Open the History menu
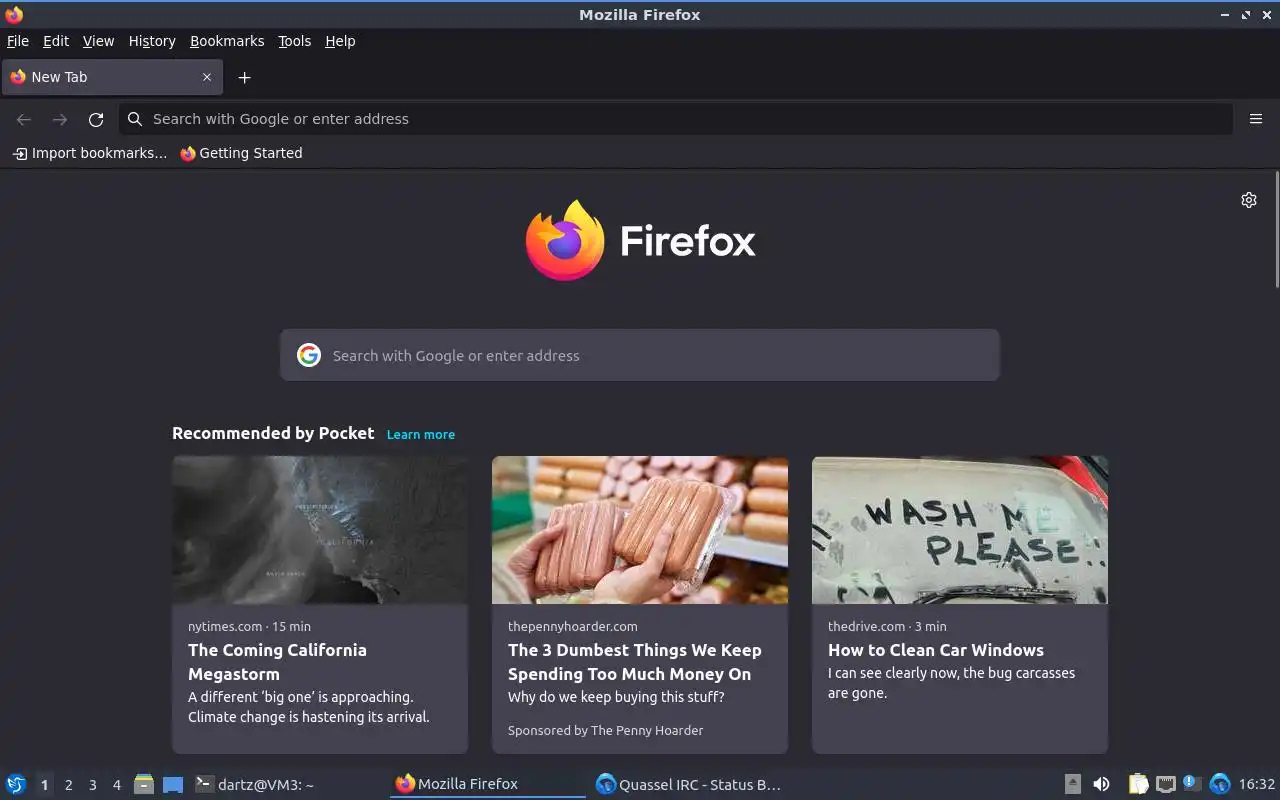Screen dimensions: 1280x800 (x=152, y=41)
